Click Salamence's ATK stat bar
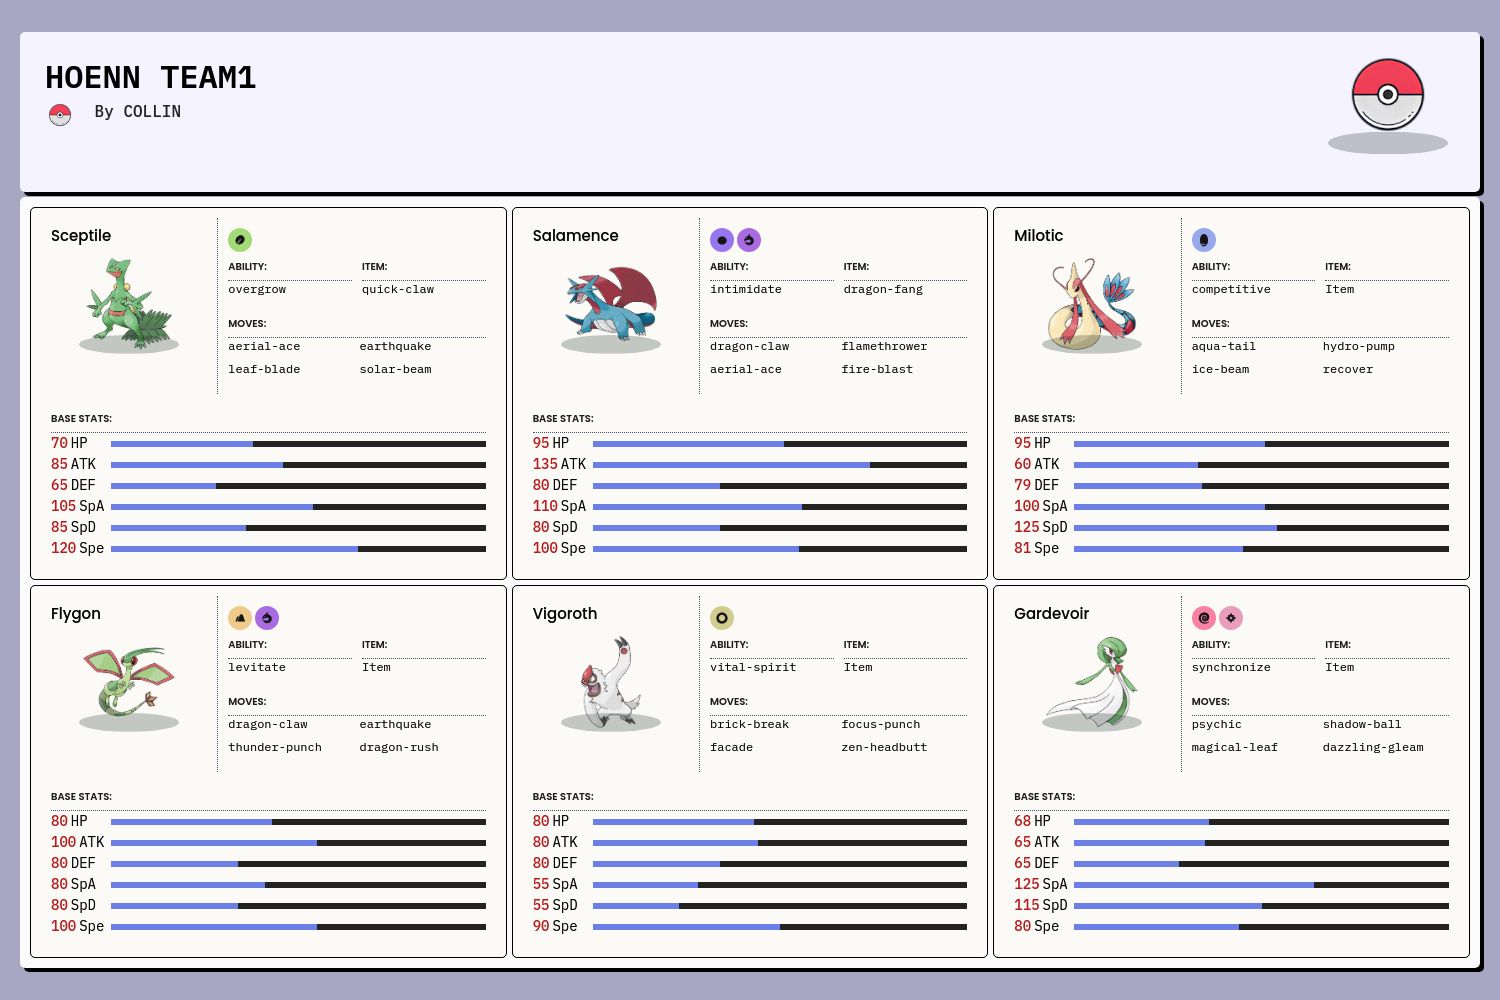Image resolution: width=1500 pixels, height=1000 pixels. (779, 465)
